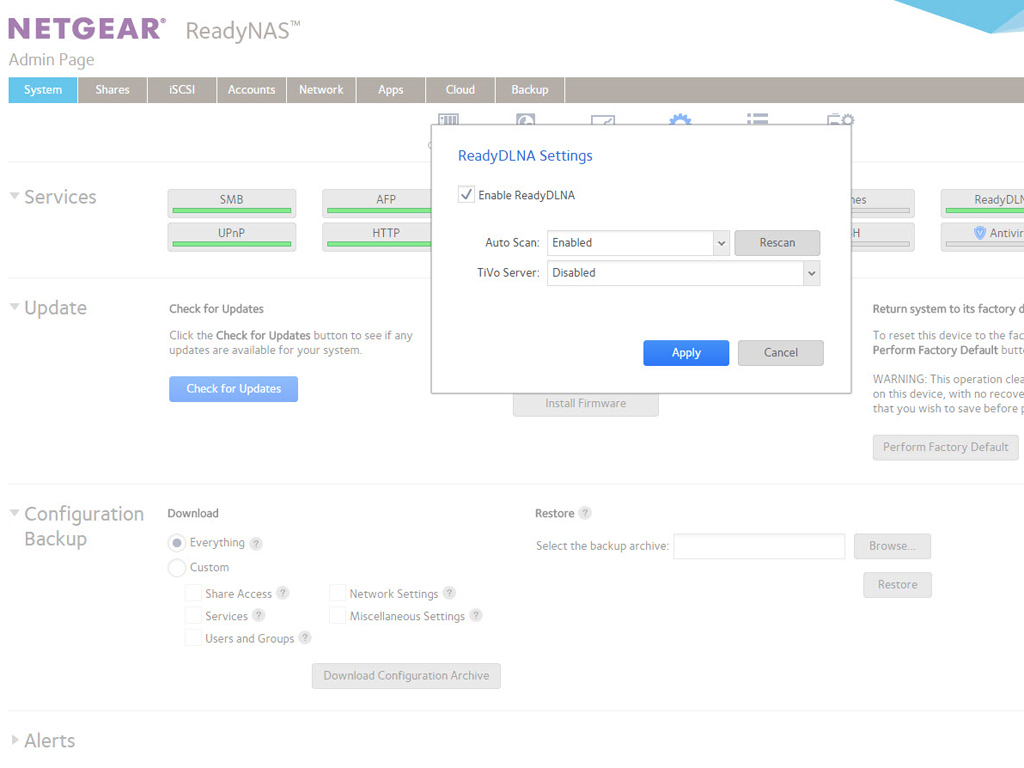Toggle the AFP service
The width and height of the screenshot is (1024, 768).
click(377, 203)
